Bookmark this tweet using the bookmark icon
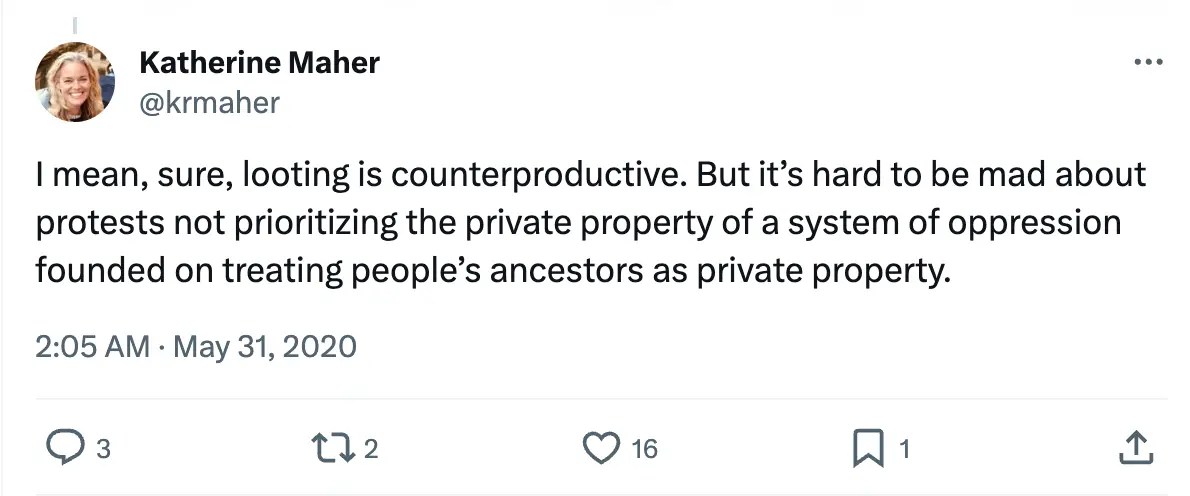The height and width of the screenshot is (496, 1190). coord(866,449)
